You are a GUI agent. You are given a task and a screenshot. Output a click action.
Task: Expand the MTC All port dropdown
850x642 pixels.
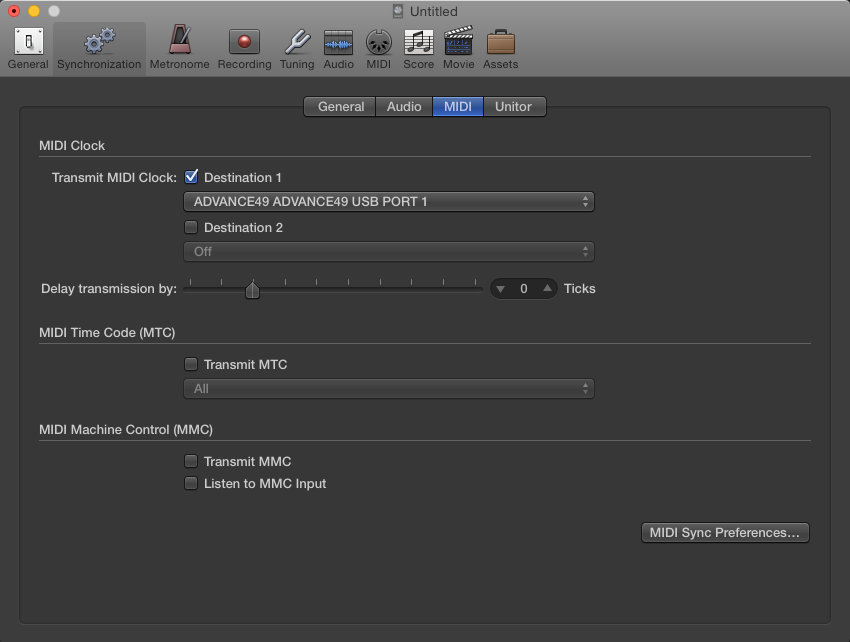389,388
